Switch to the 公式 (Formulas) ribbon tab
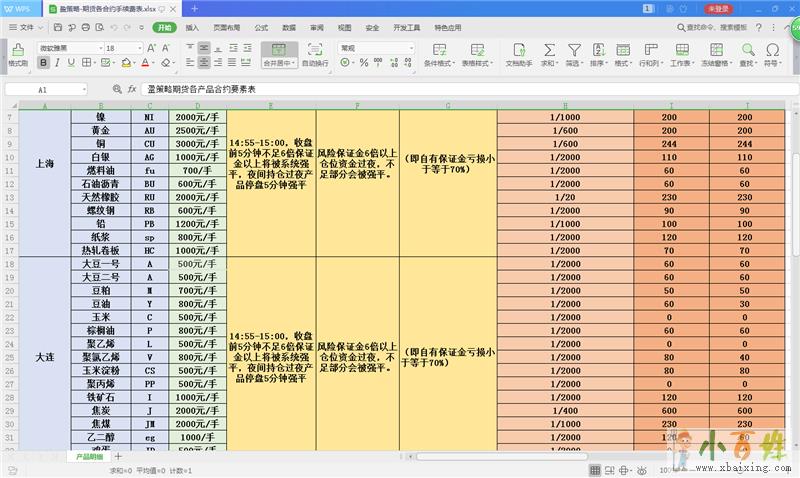Image resolution: width=800 pixels, height=478 pixels. tap(261, 28)
